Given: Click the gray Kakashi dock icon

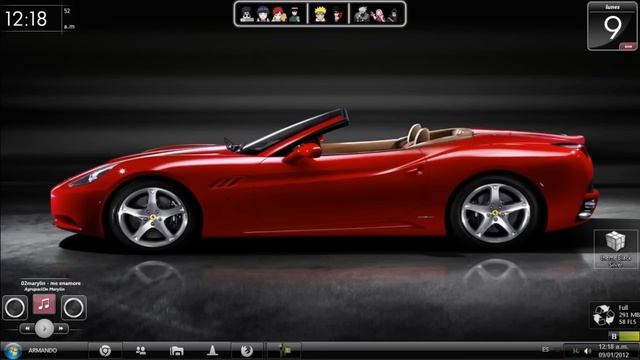Looking at the screenshot, I should click(x=362, y=14).
